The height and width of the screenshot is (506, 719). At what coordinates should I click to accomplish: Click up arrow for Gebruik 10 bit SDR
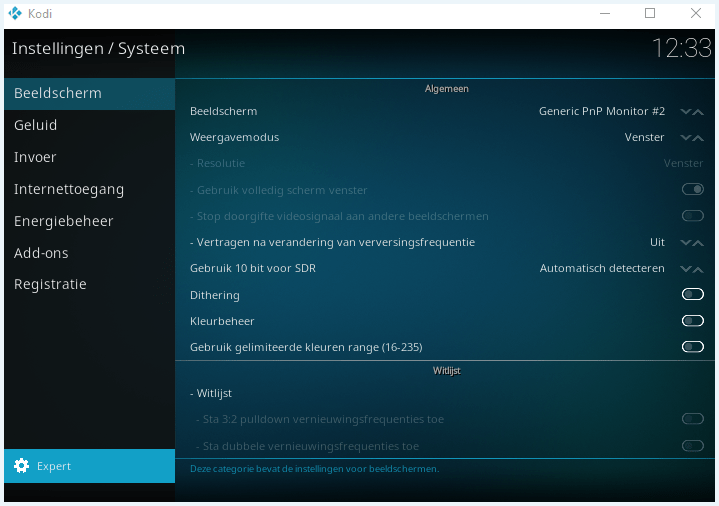pos(698,269)
